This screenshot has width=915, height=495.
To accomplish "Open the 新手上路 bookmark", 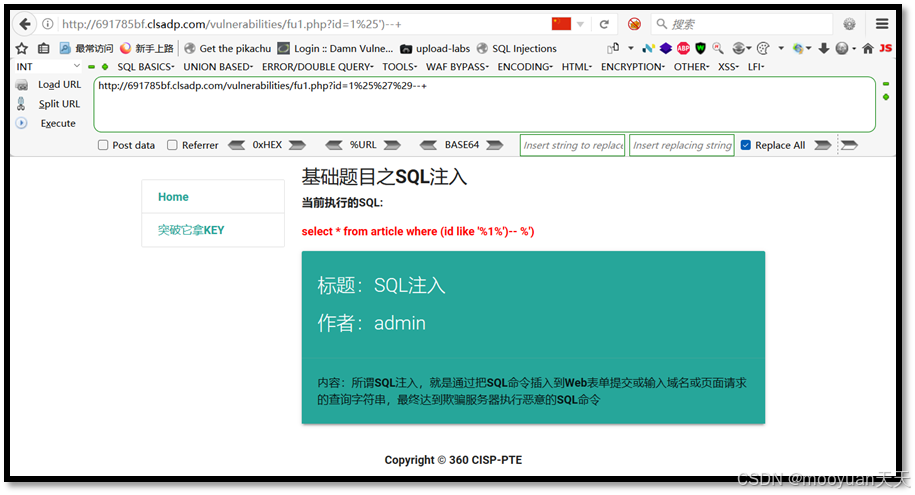I will (147, 48).
